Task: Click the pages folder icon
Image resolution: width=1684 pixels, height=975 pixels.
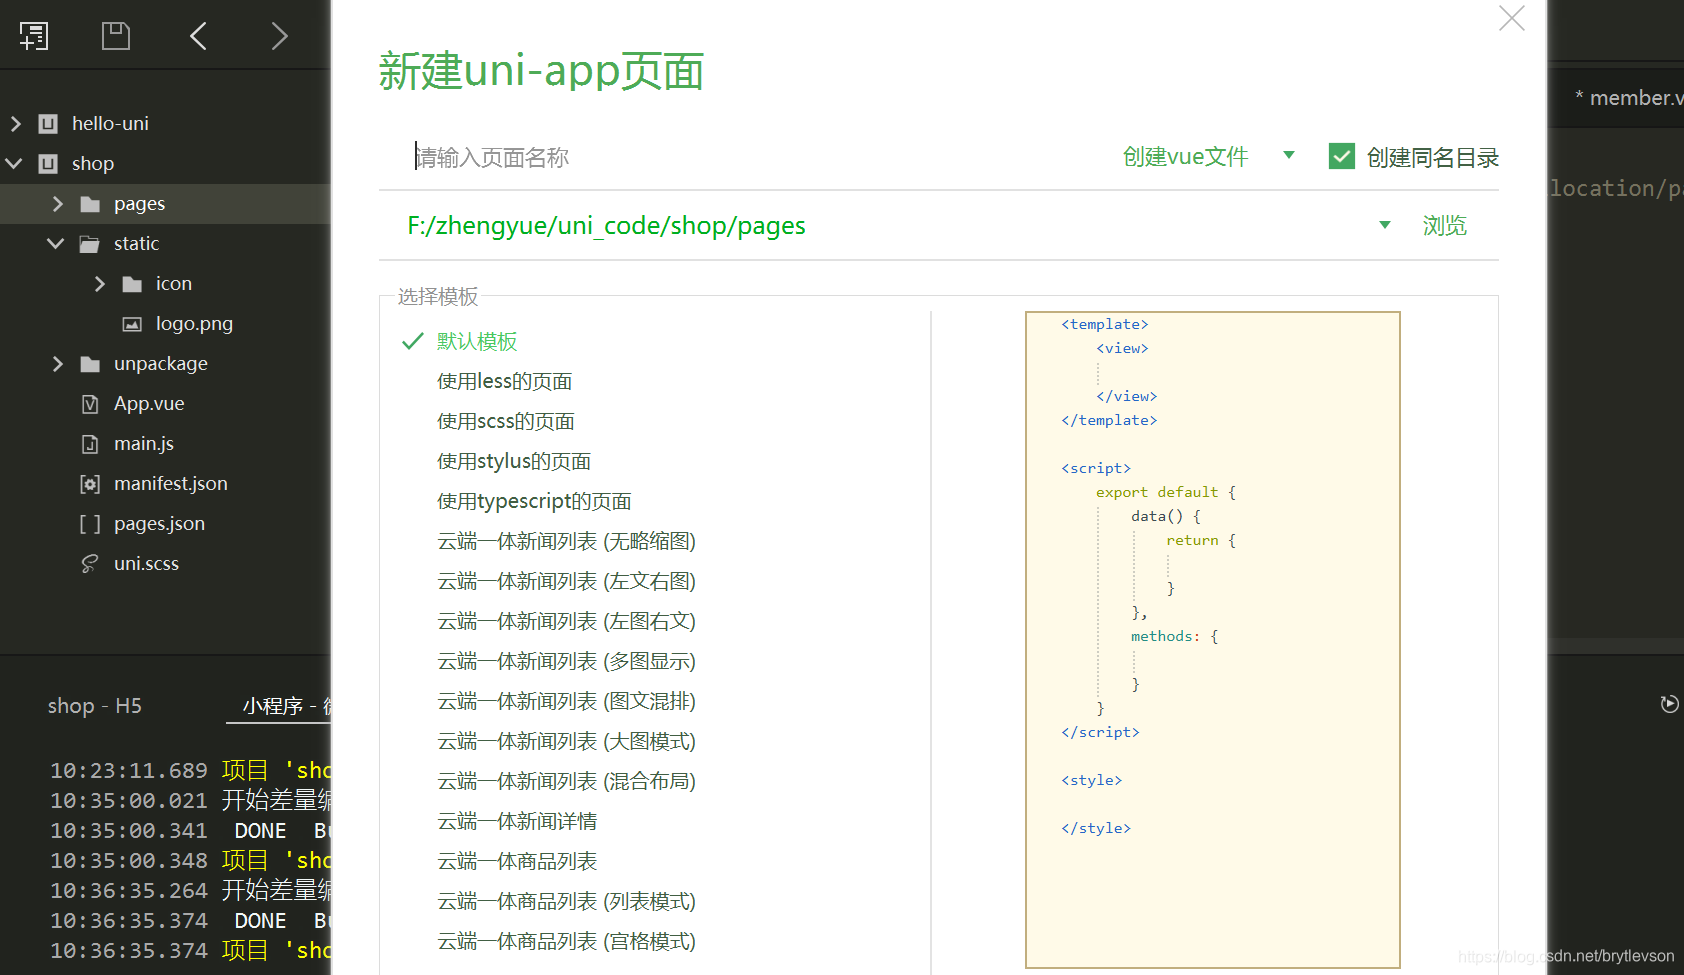Action: pos(90,204)
